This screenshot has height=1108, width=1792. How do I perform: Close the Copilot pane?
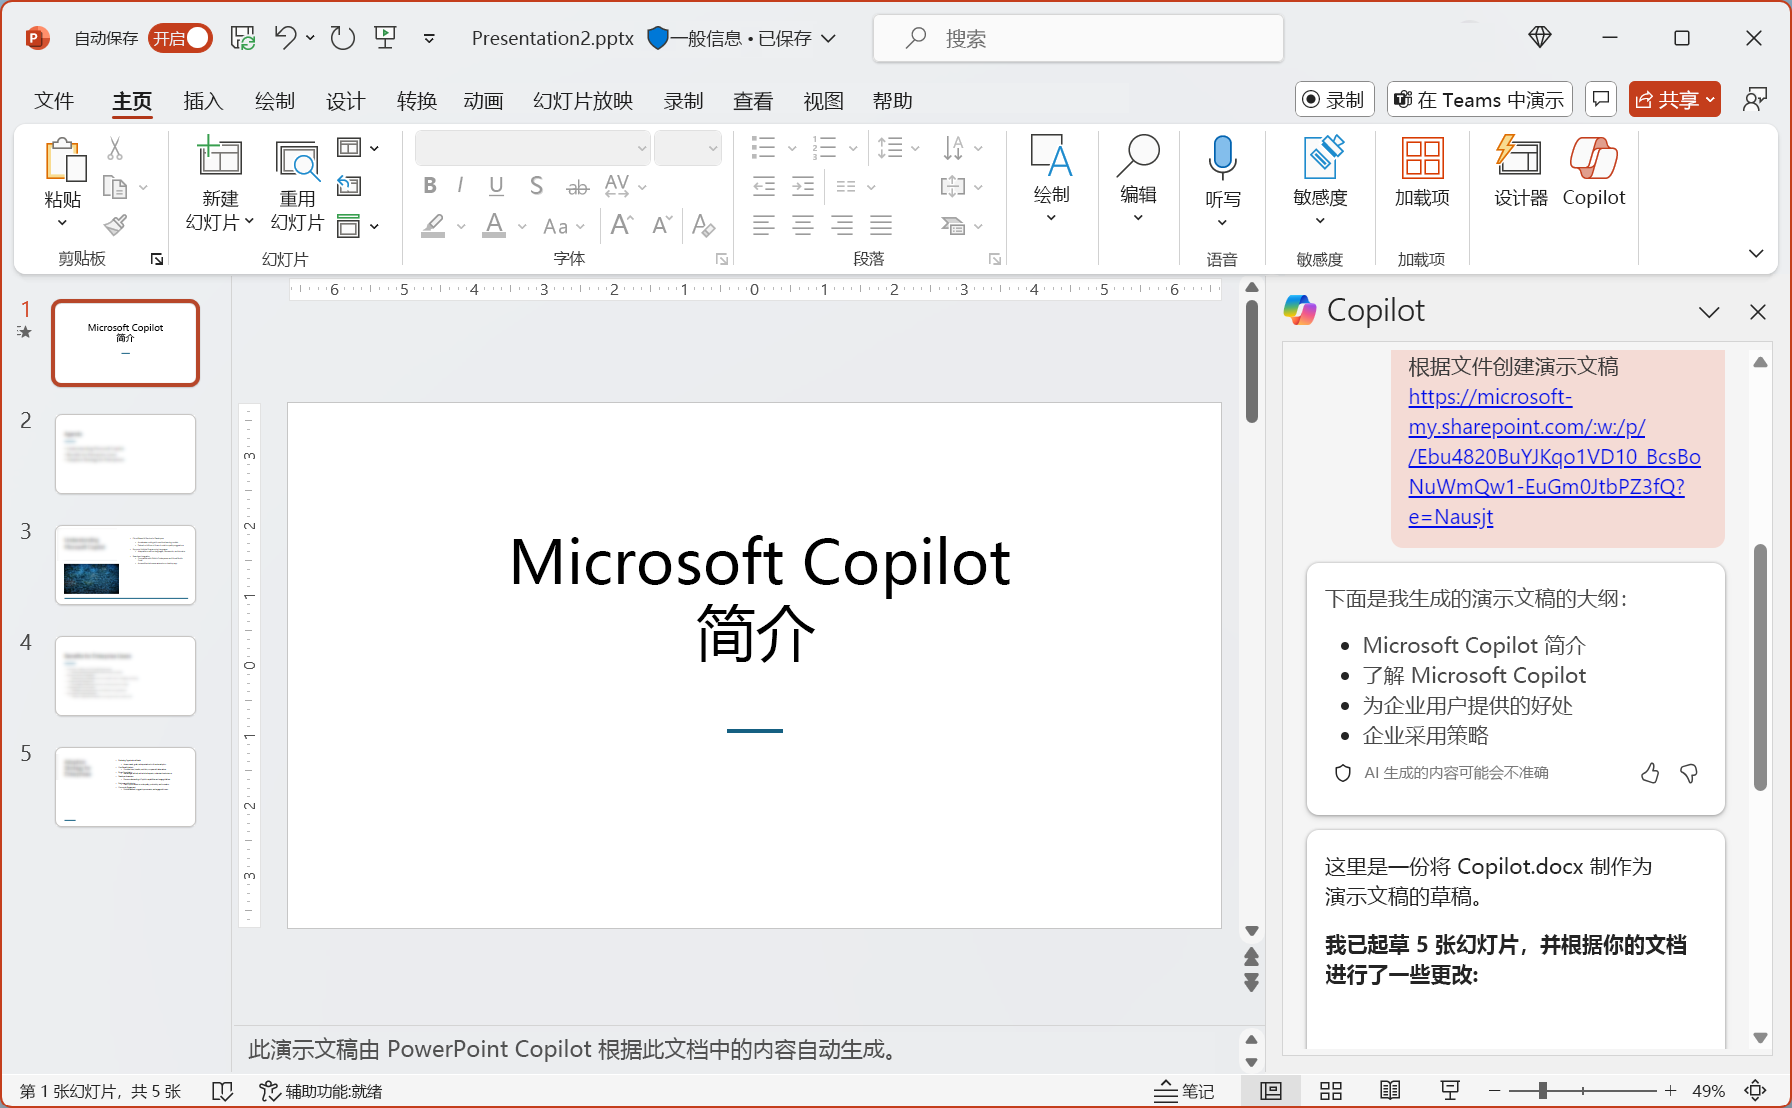1758,312
